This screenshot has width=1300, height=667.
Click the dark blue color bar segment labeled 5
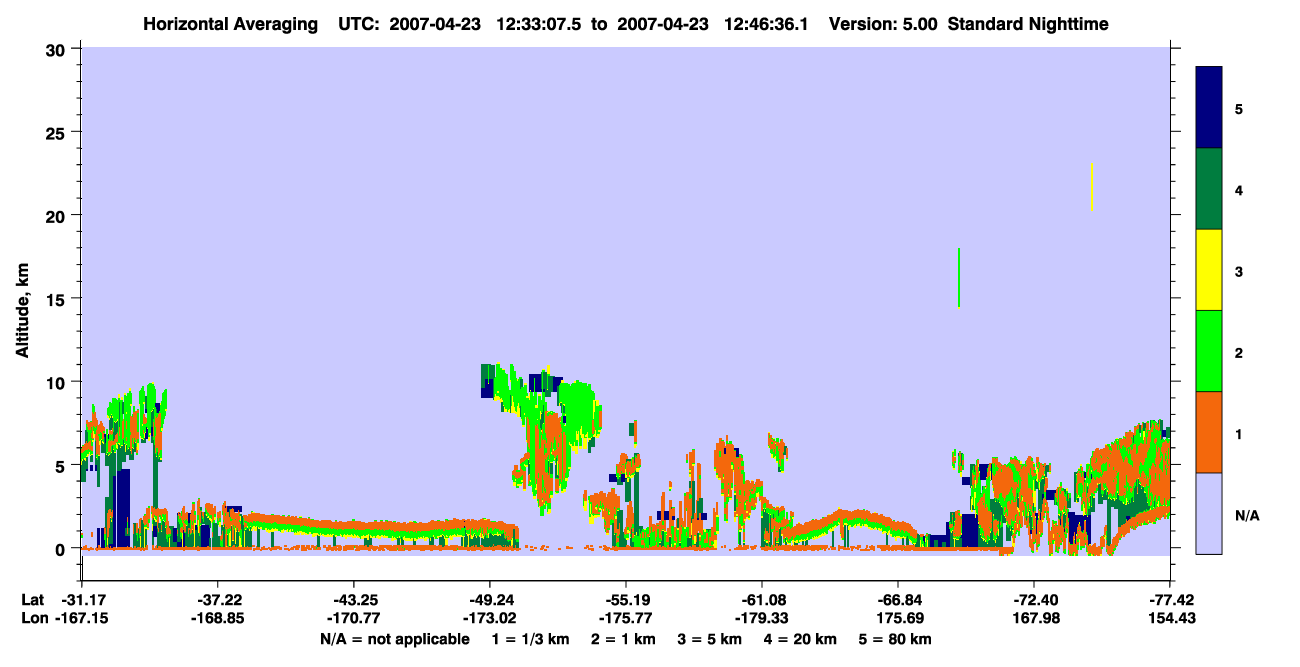[1209, 108]
